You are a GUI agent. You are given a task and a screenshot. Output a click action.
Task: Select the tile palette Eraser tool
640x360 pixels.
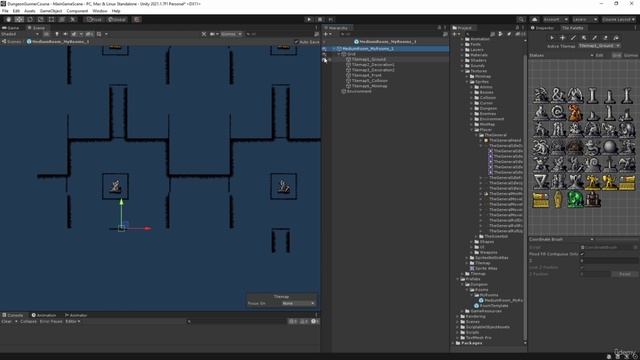click(x=605, y=38)
